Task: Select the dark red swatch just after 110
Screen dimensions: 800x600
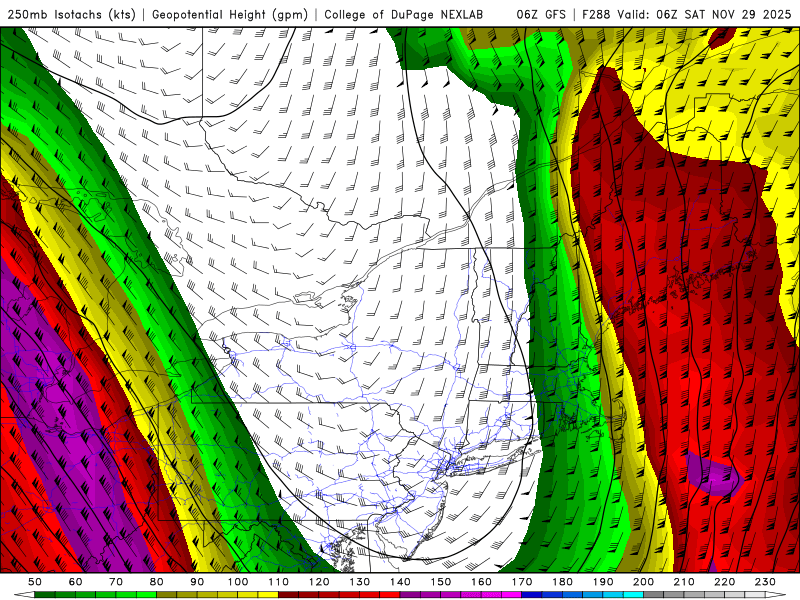Action: tap(288, 594)
